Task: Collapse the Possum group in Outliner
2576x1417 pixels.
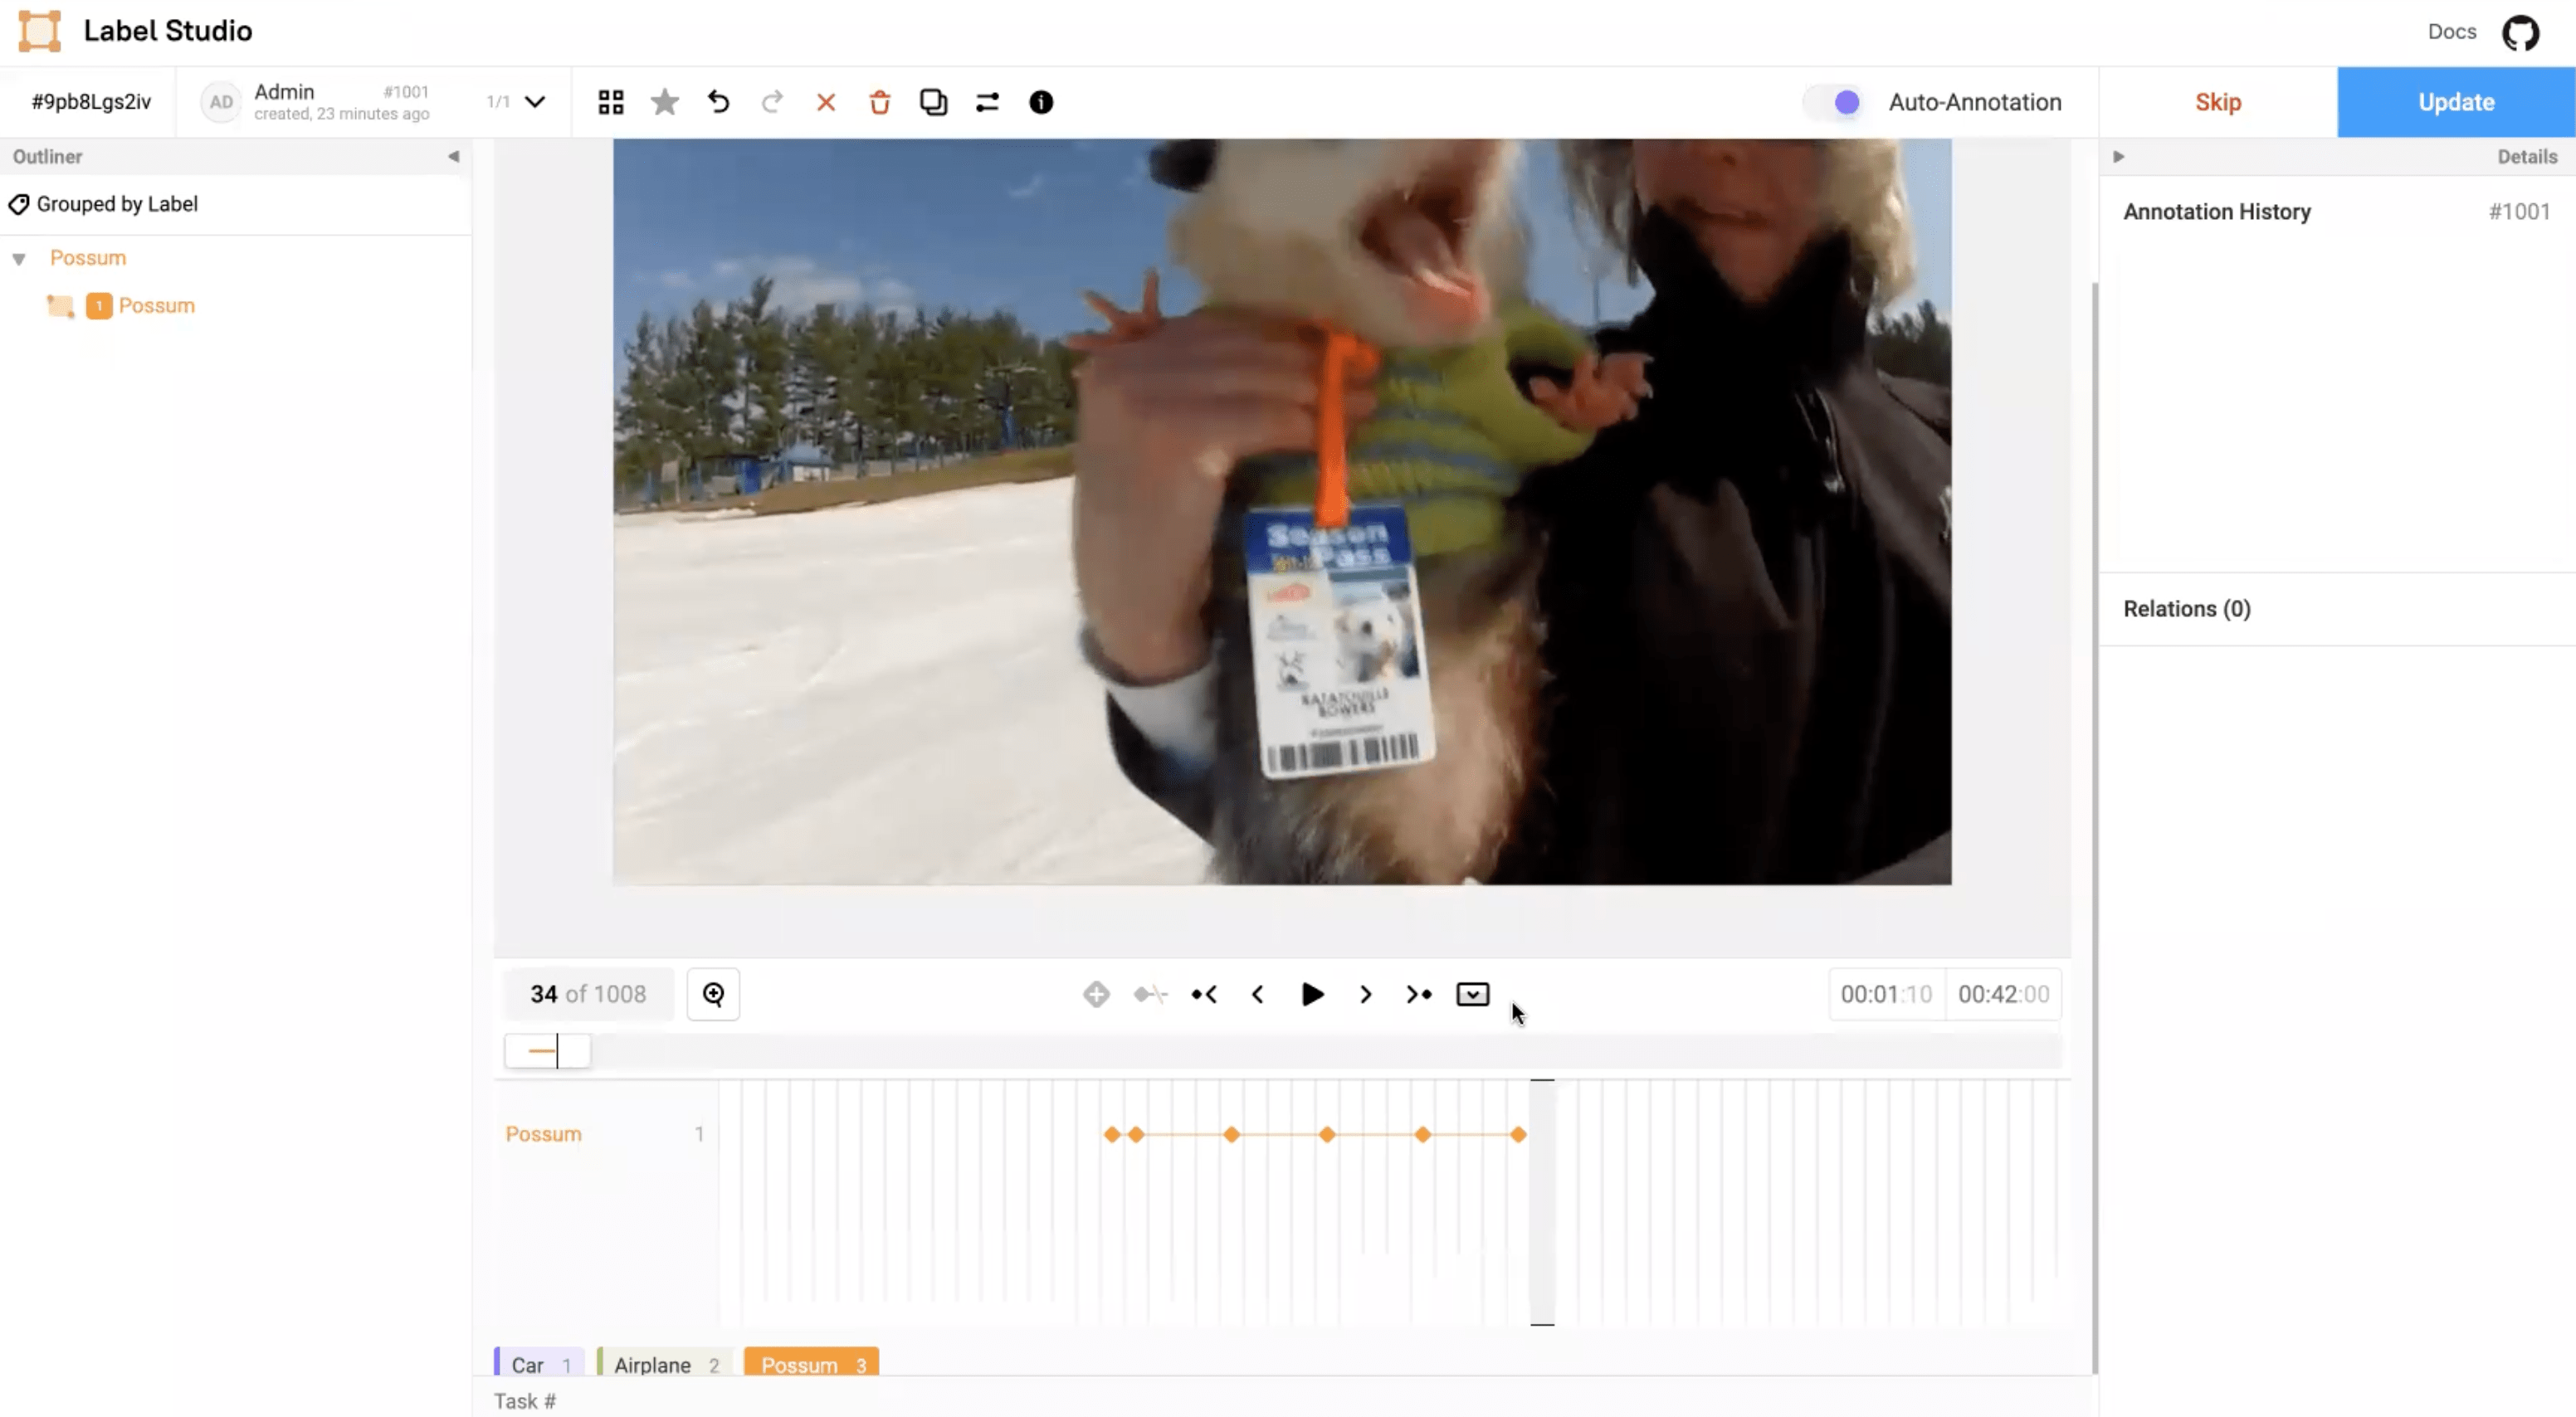Action: click(19, 259)
